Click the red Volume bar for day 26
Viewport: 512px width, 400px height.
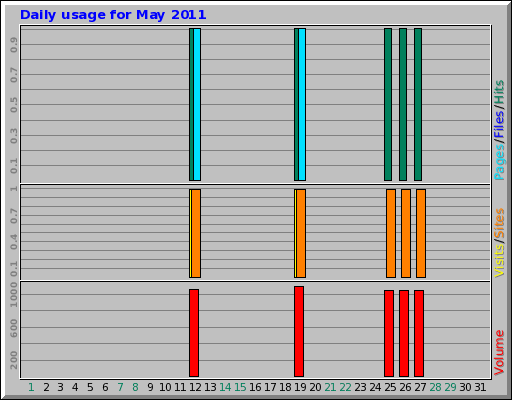404,333
